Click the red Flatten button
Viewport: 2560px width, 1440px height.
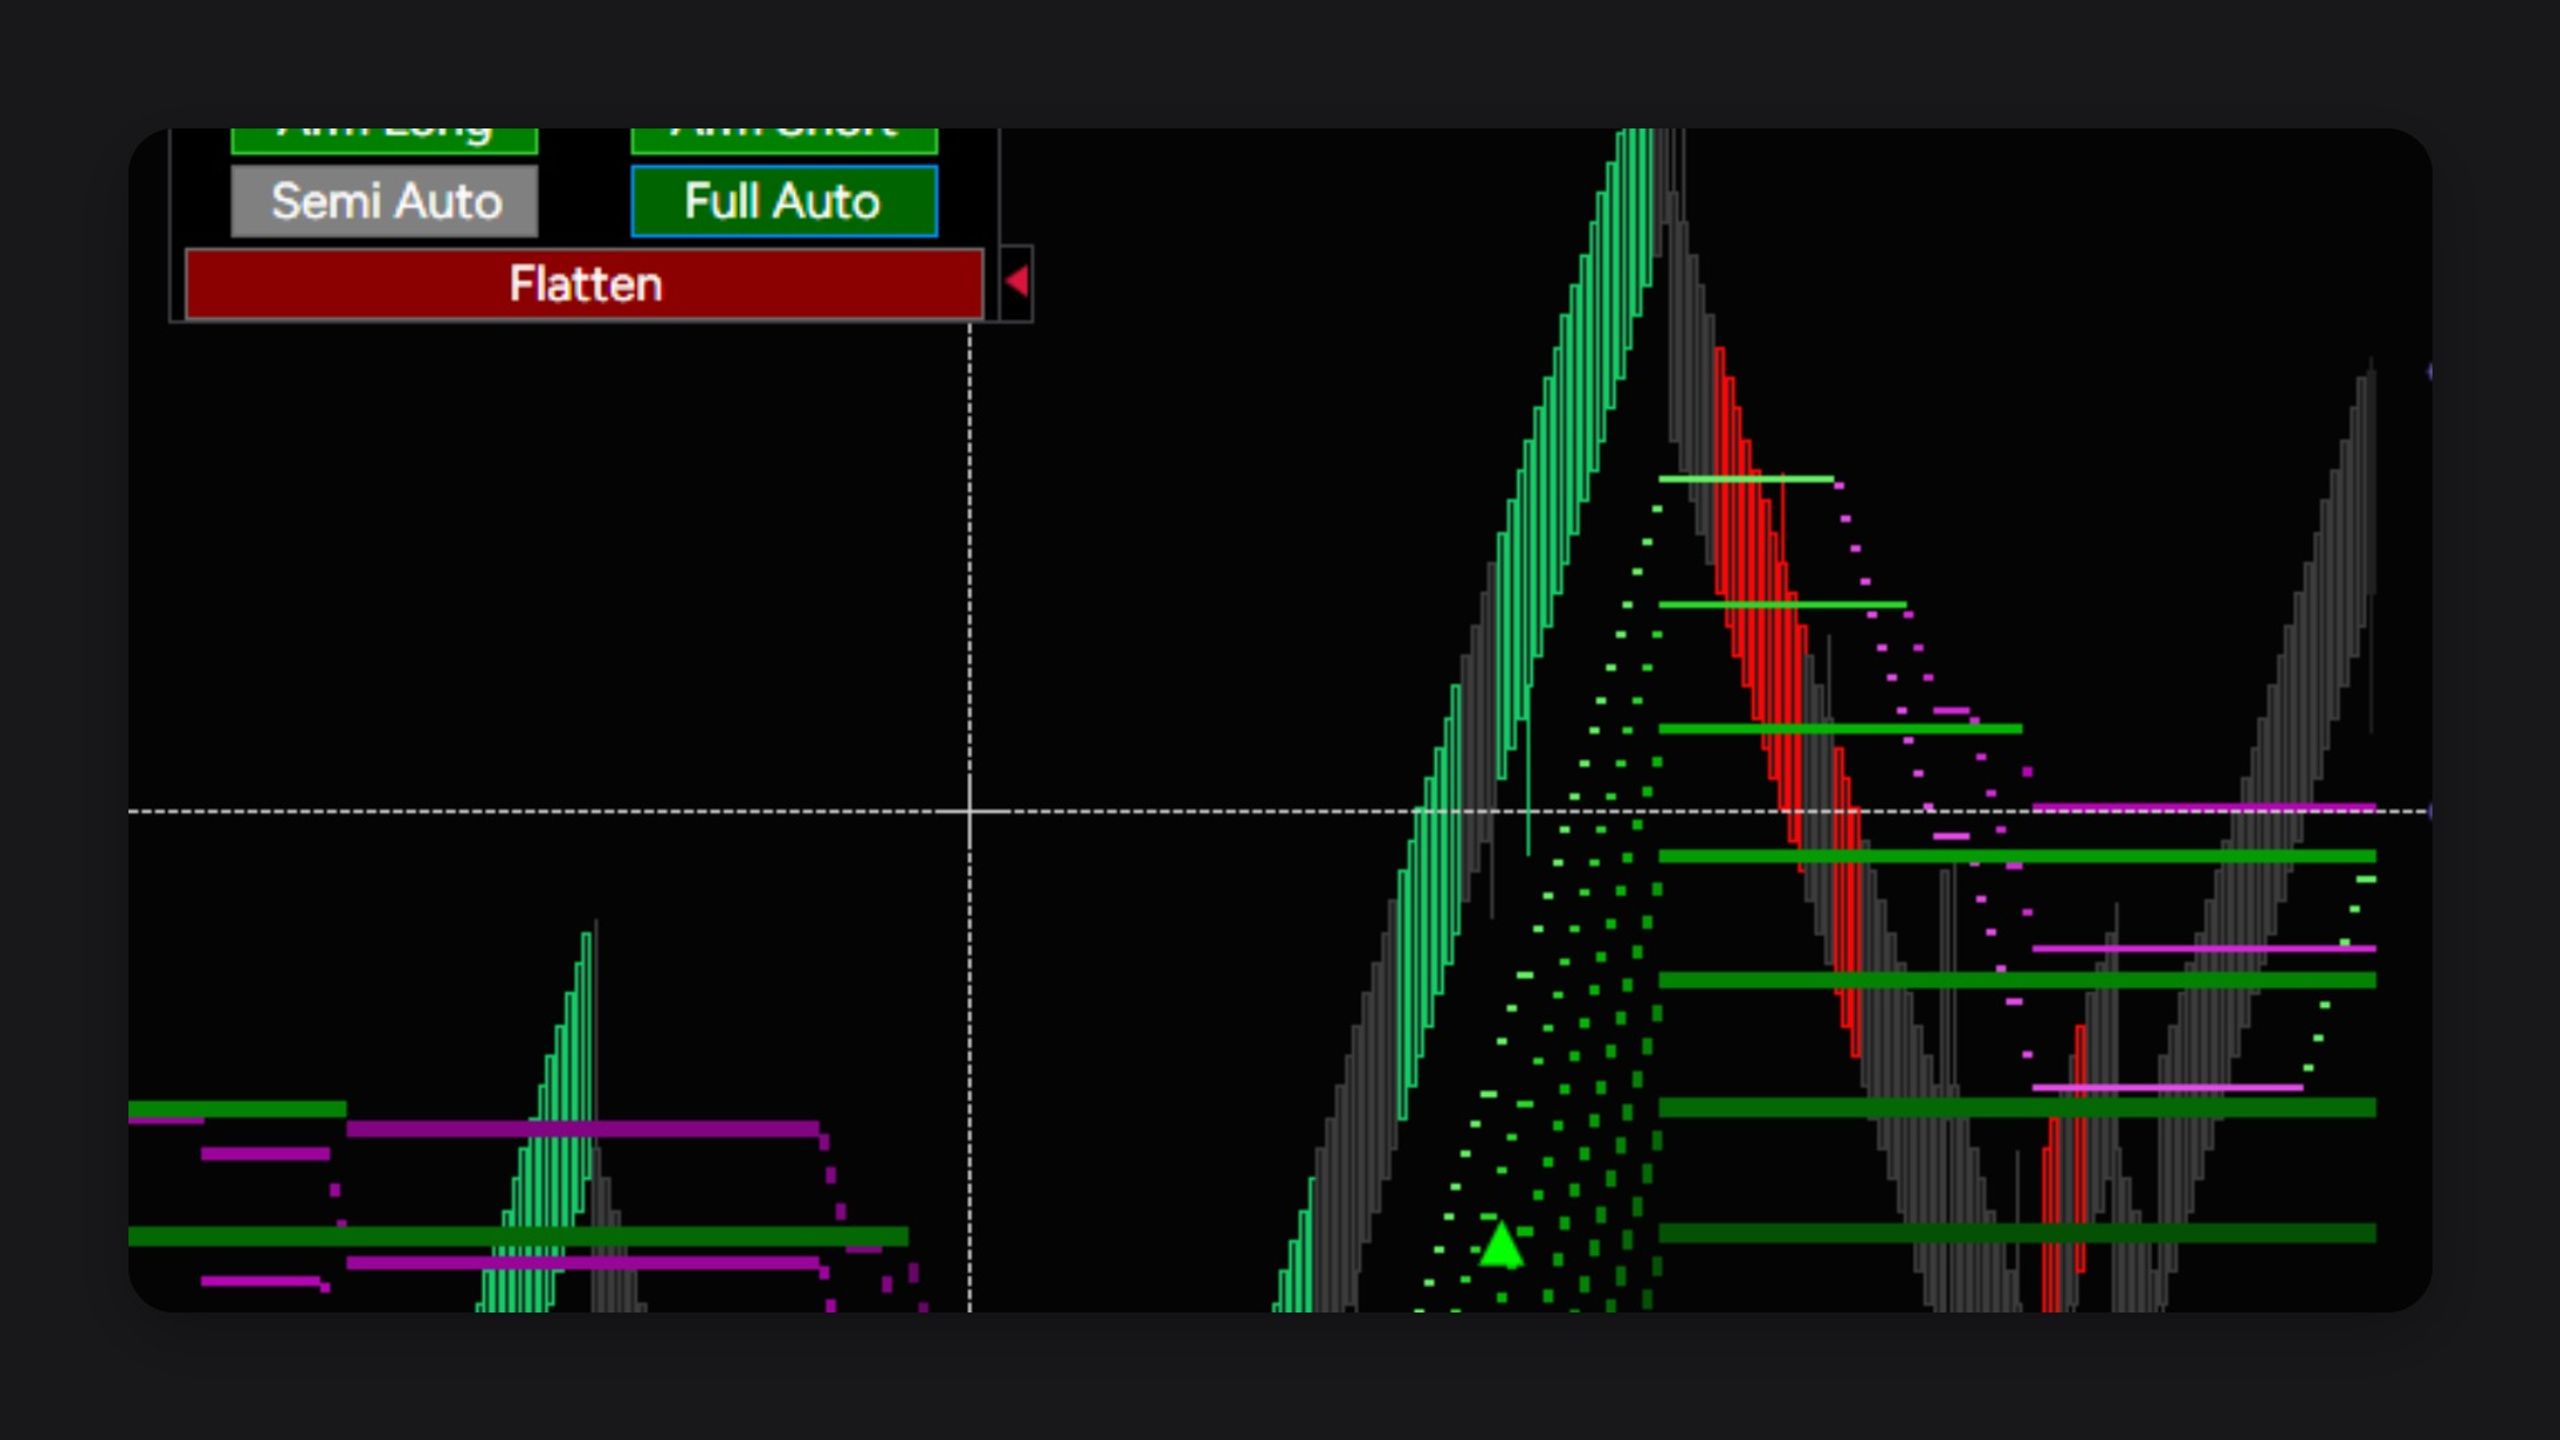pos(585,284)
